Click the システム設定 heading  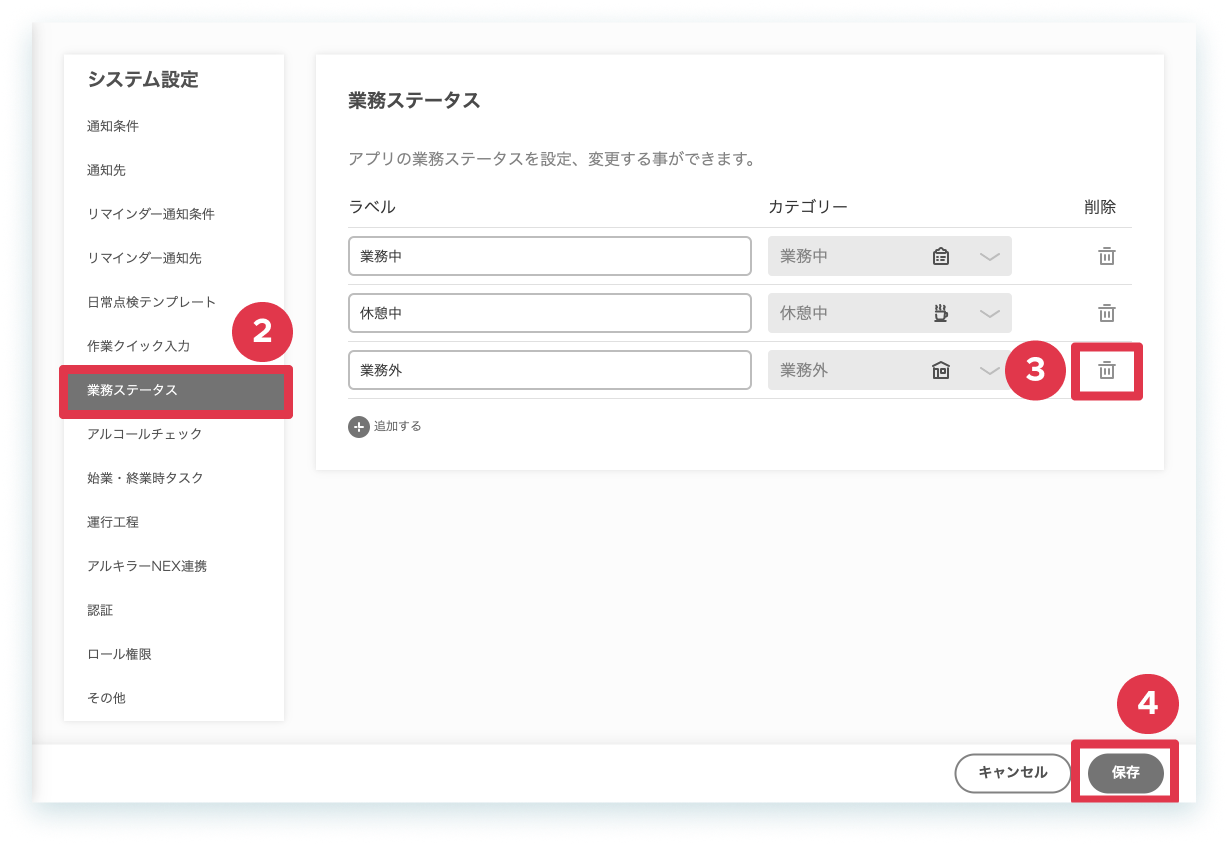143,80
